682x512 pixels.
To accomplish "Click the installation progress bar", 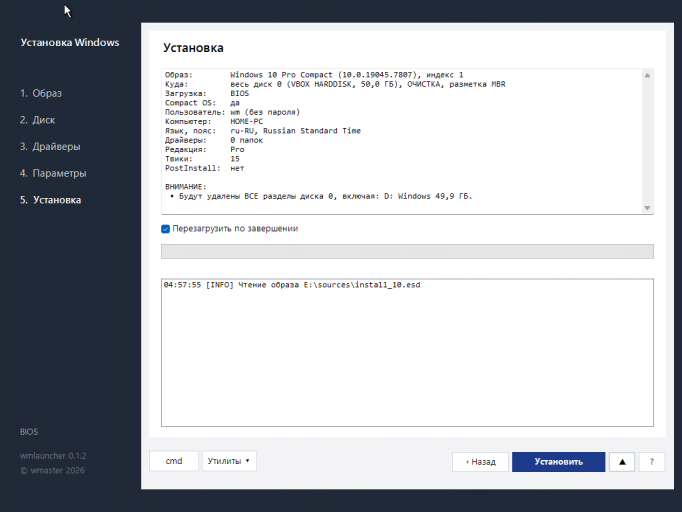I will click(x=407, y=251).
